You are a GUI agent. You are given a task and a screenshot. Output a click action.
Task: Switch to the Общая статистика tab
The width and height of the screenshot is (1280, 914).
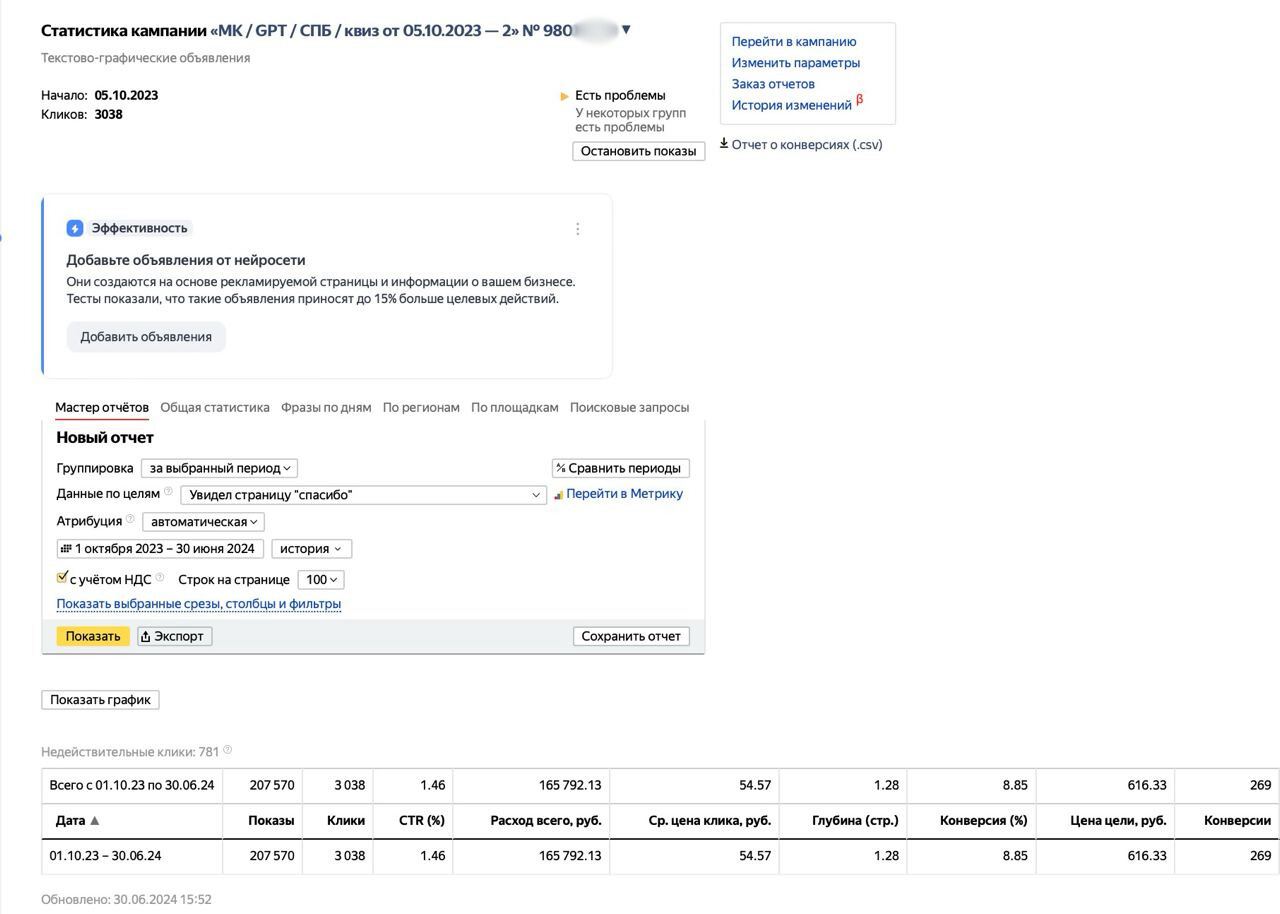[x=215, y=408]
